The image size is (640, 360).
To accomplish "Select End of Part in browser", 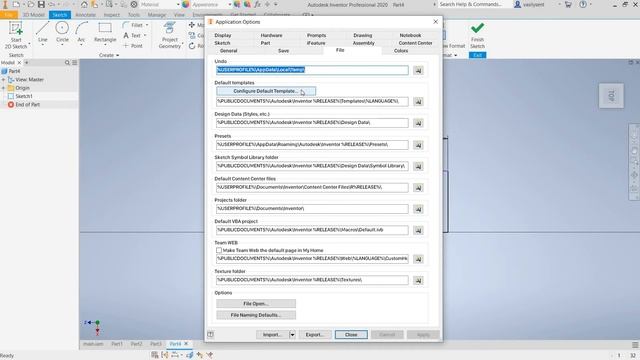I will tap(24, 104).
